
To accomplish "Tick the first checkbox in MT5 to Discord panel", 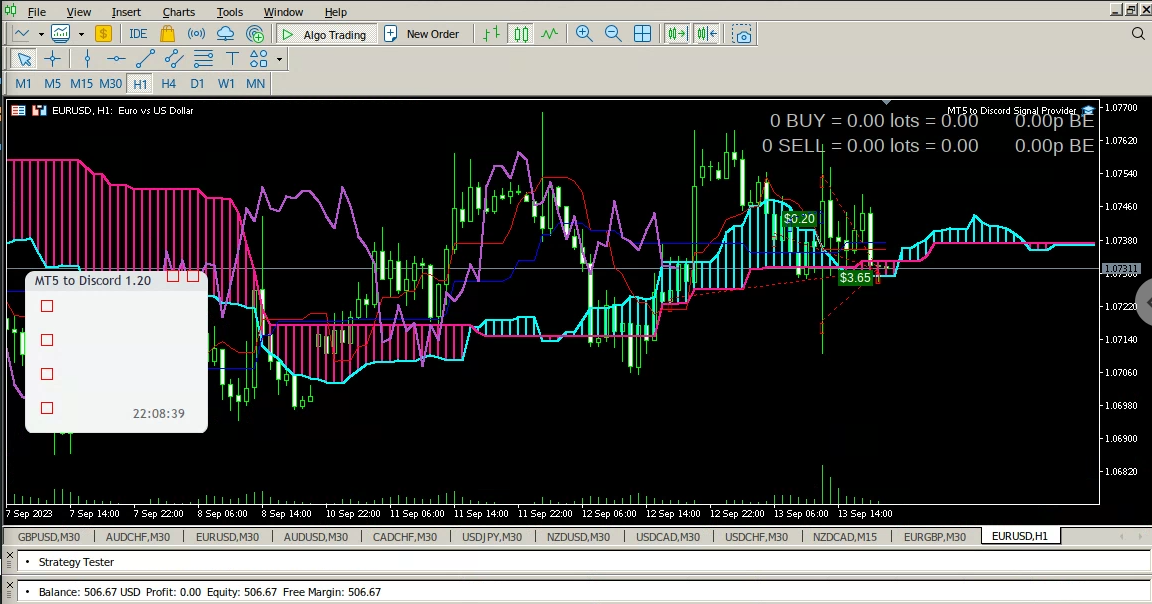I will coord(47,306).
